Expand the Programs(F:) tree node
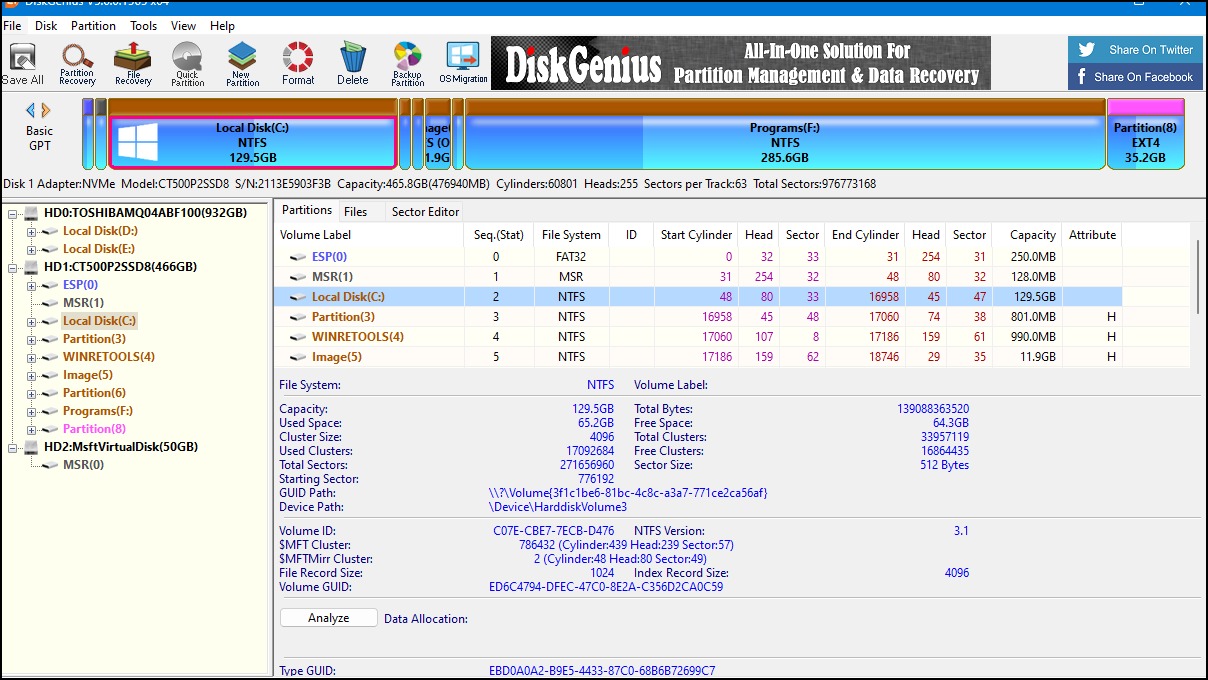 pyautogui.click(x=31, y=411)
